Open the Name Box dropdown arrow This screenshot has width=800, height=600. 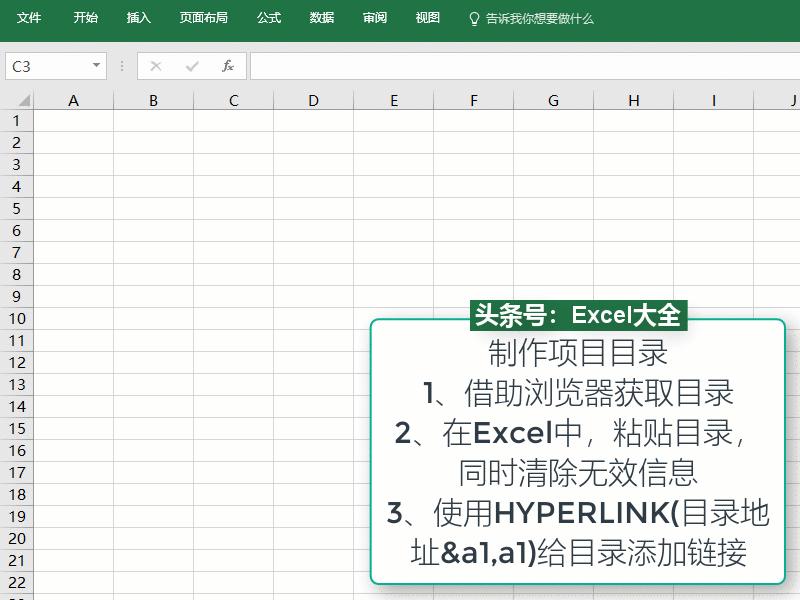tap(95, 64)
